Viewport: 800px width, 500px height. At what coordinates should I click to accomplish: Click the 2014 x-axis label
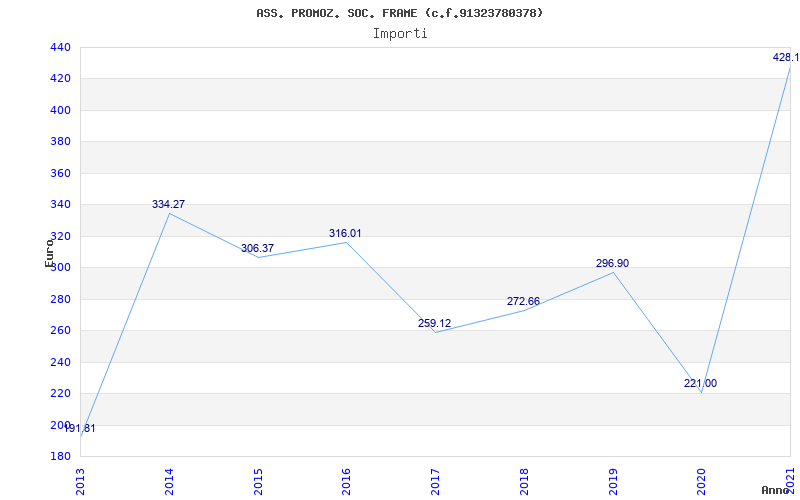pos(169,482)
